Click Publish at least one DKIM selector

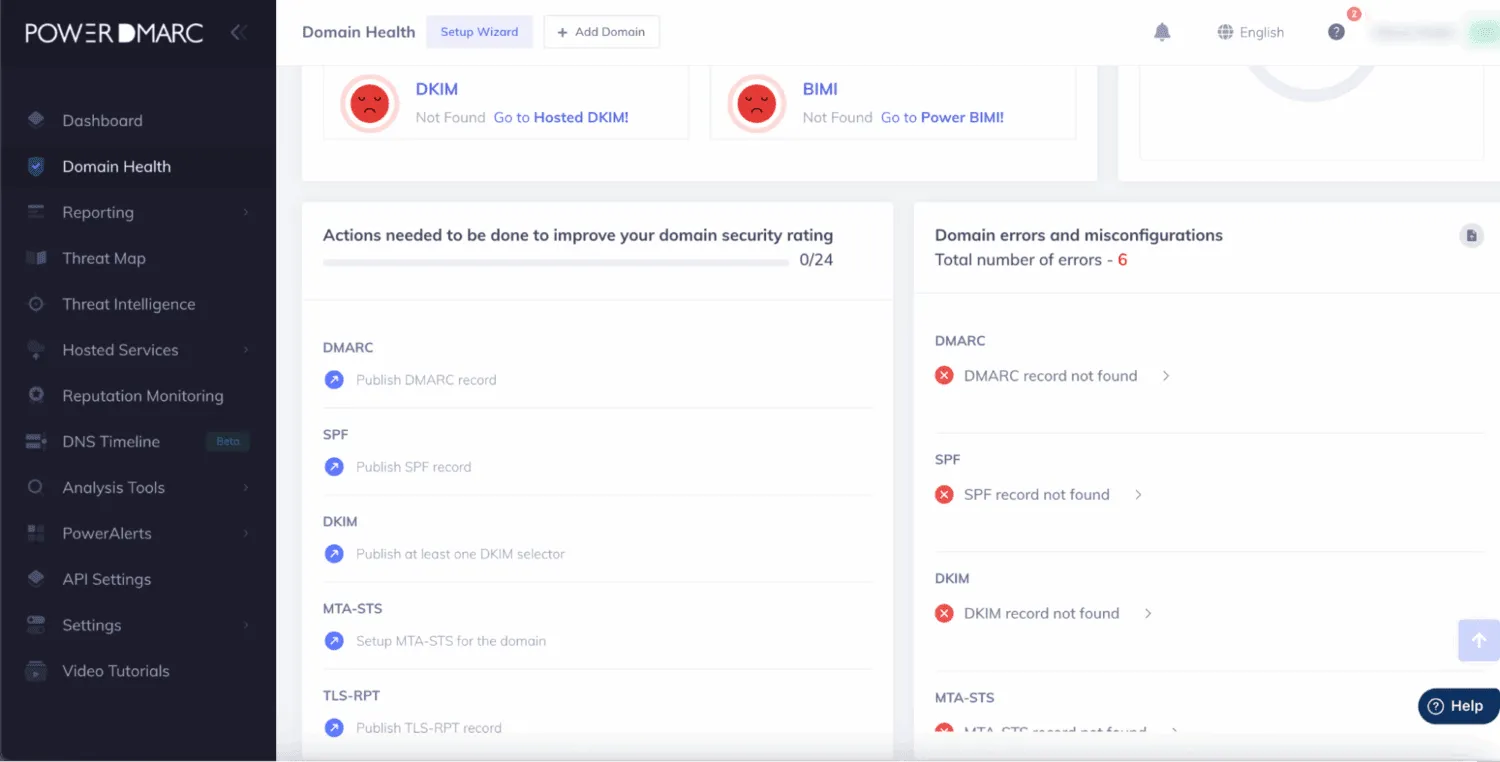[460, 554]
